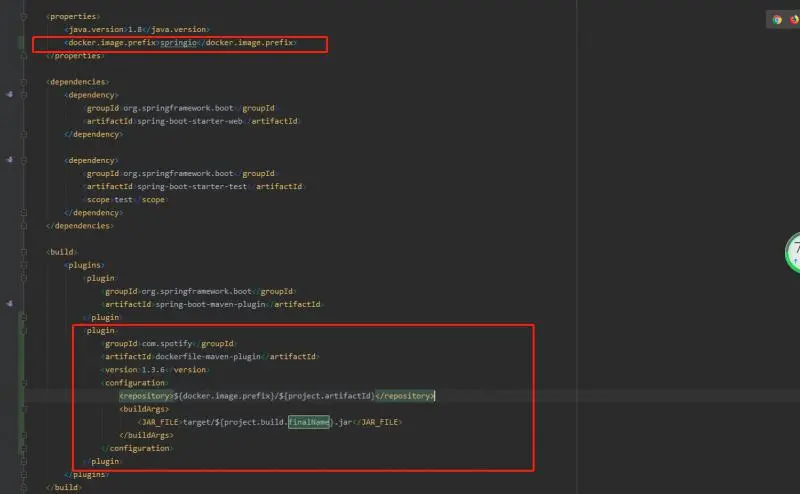Click ${docker.image.prefix} in repository line

pos(224,396)
